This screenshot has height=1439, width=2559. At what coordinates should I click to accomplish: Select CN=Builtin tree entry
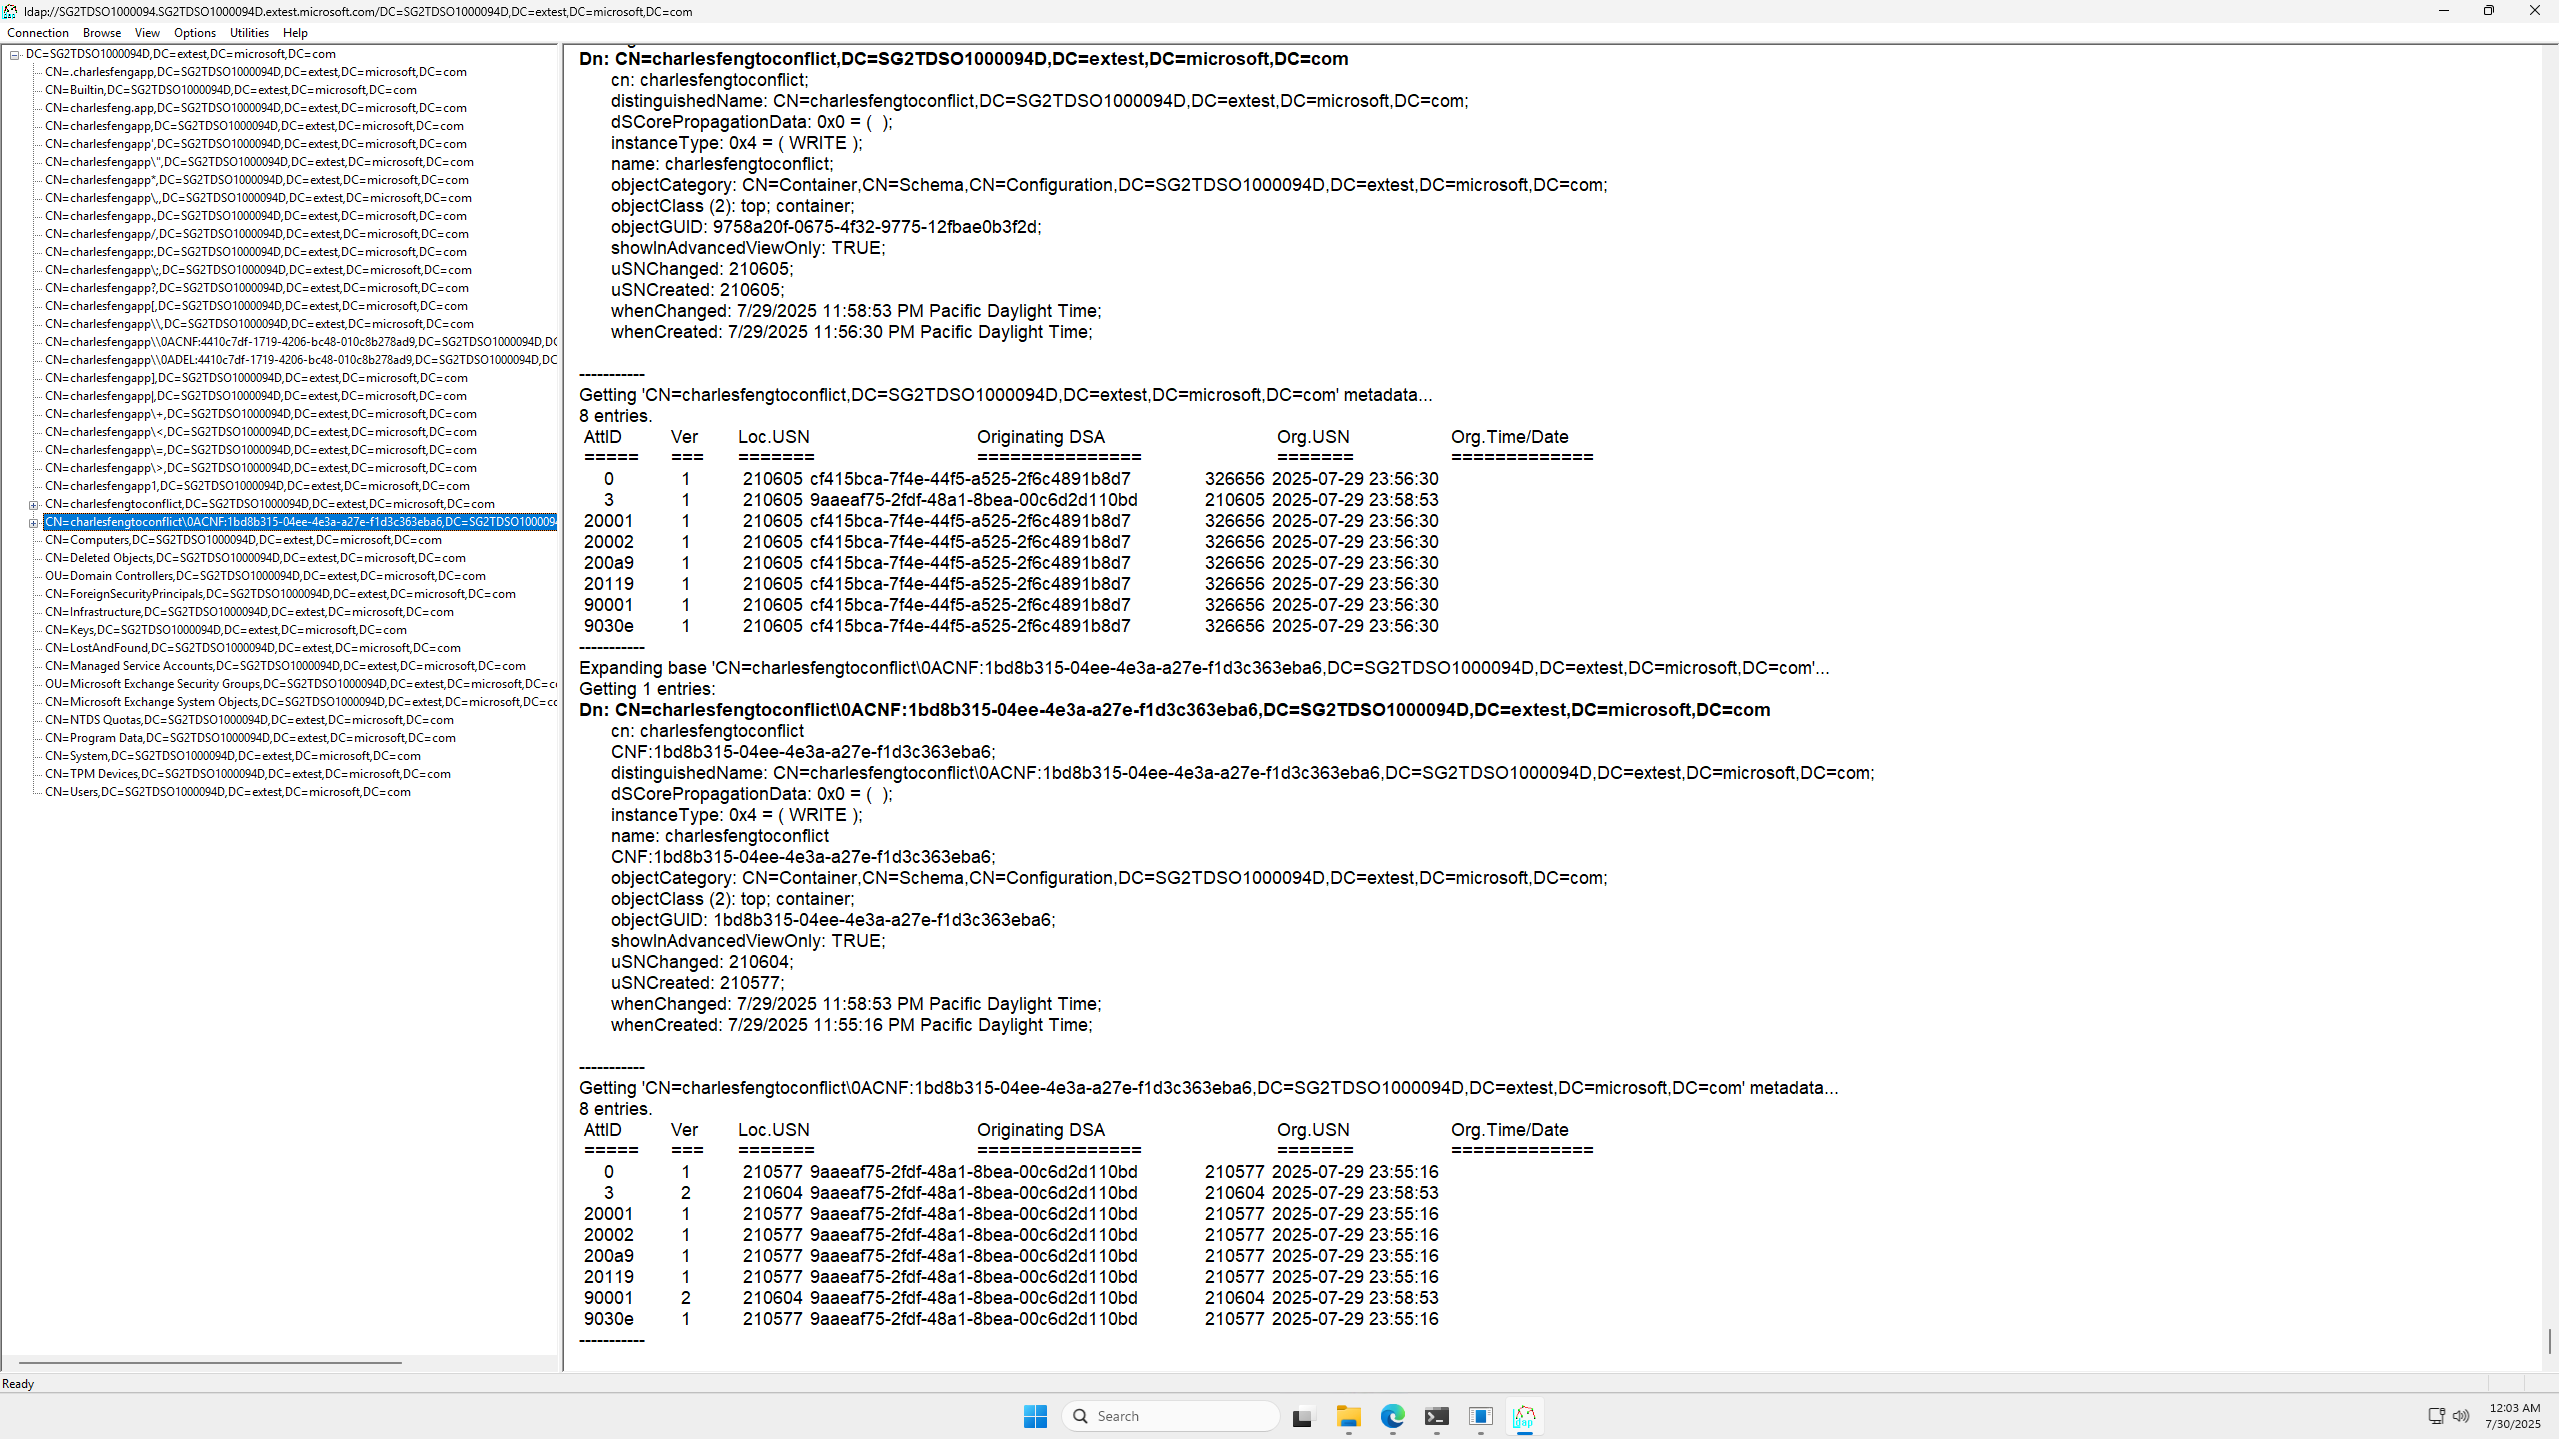[230, 90]
